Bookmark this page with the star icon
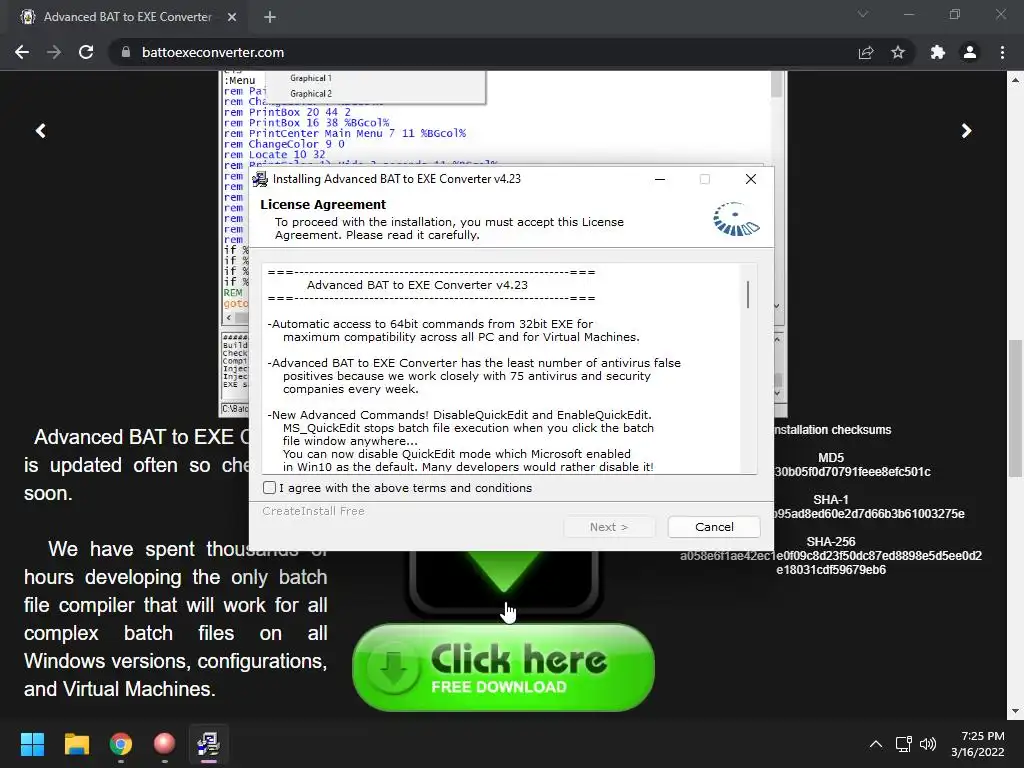 898,52
